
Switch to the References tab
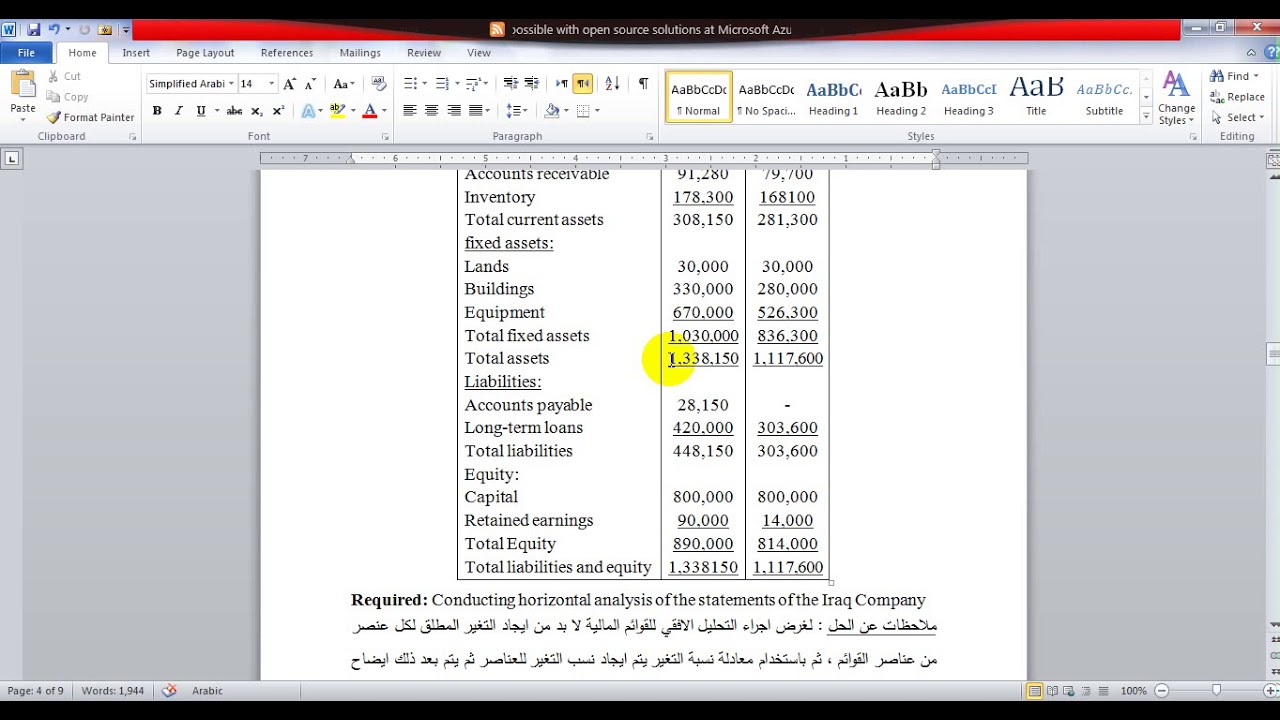tap(287, 53)
